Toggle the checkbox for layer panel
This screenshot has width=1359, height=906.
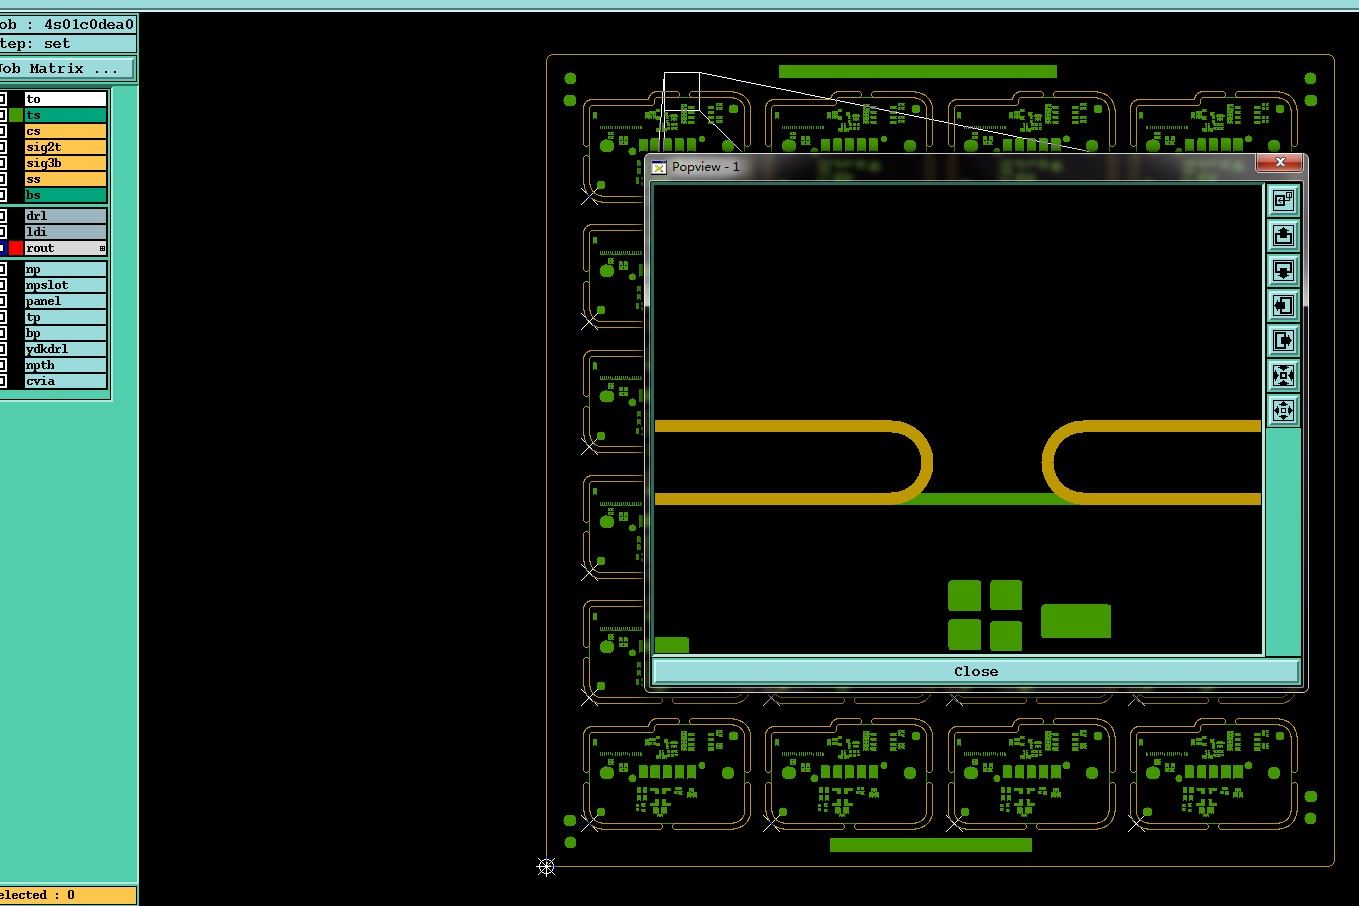coord(3,301)
